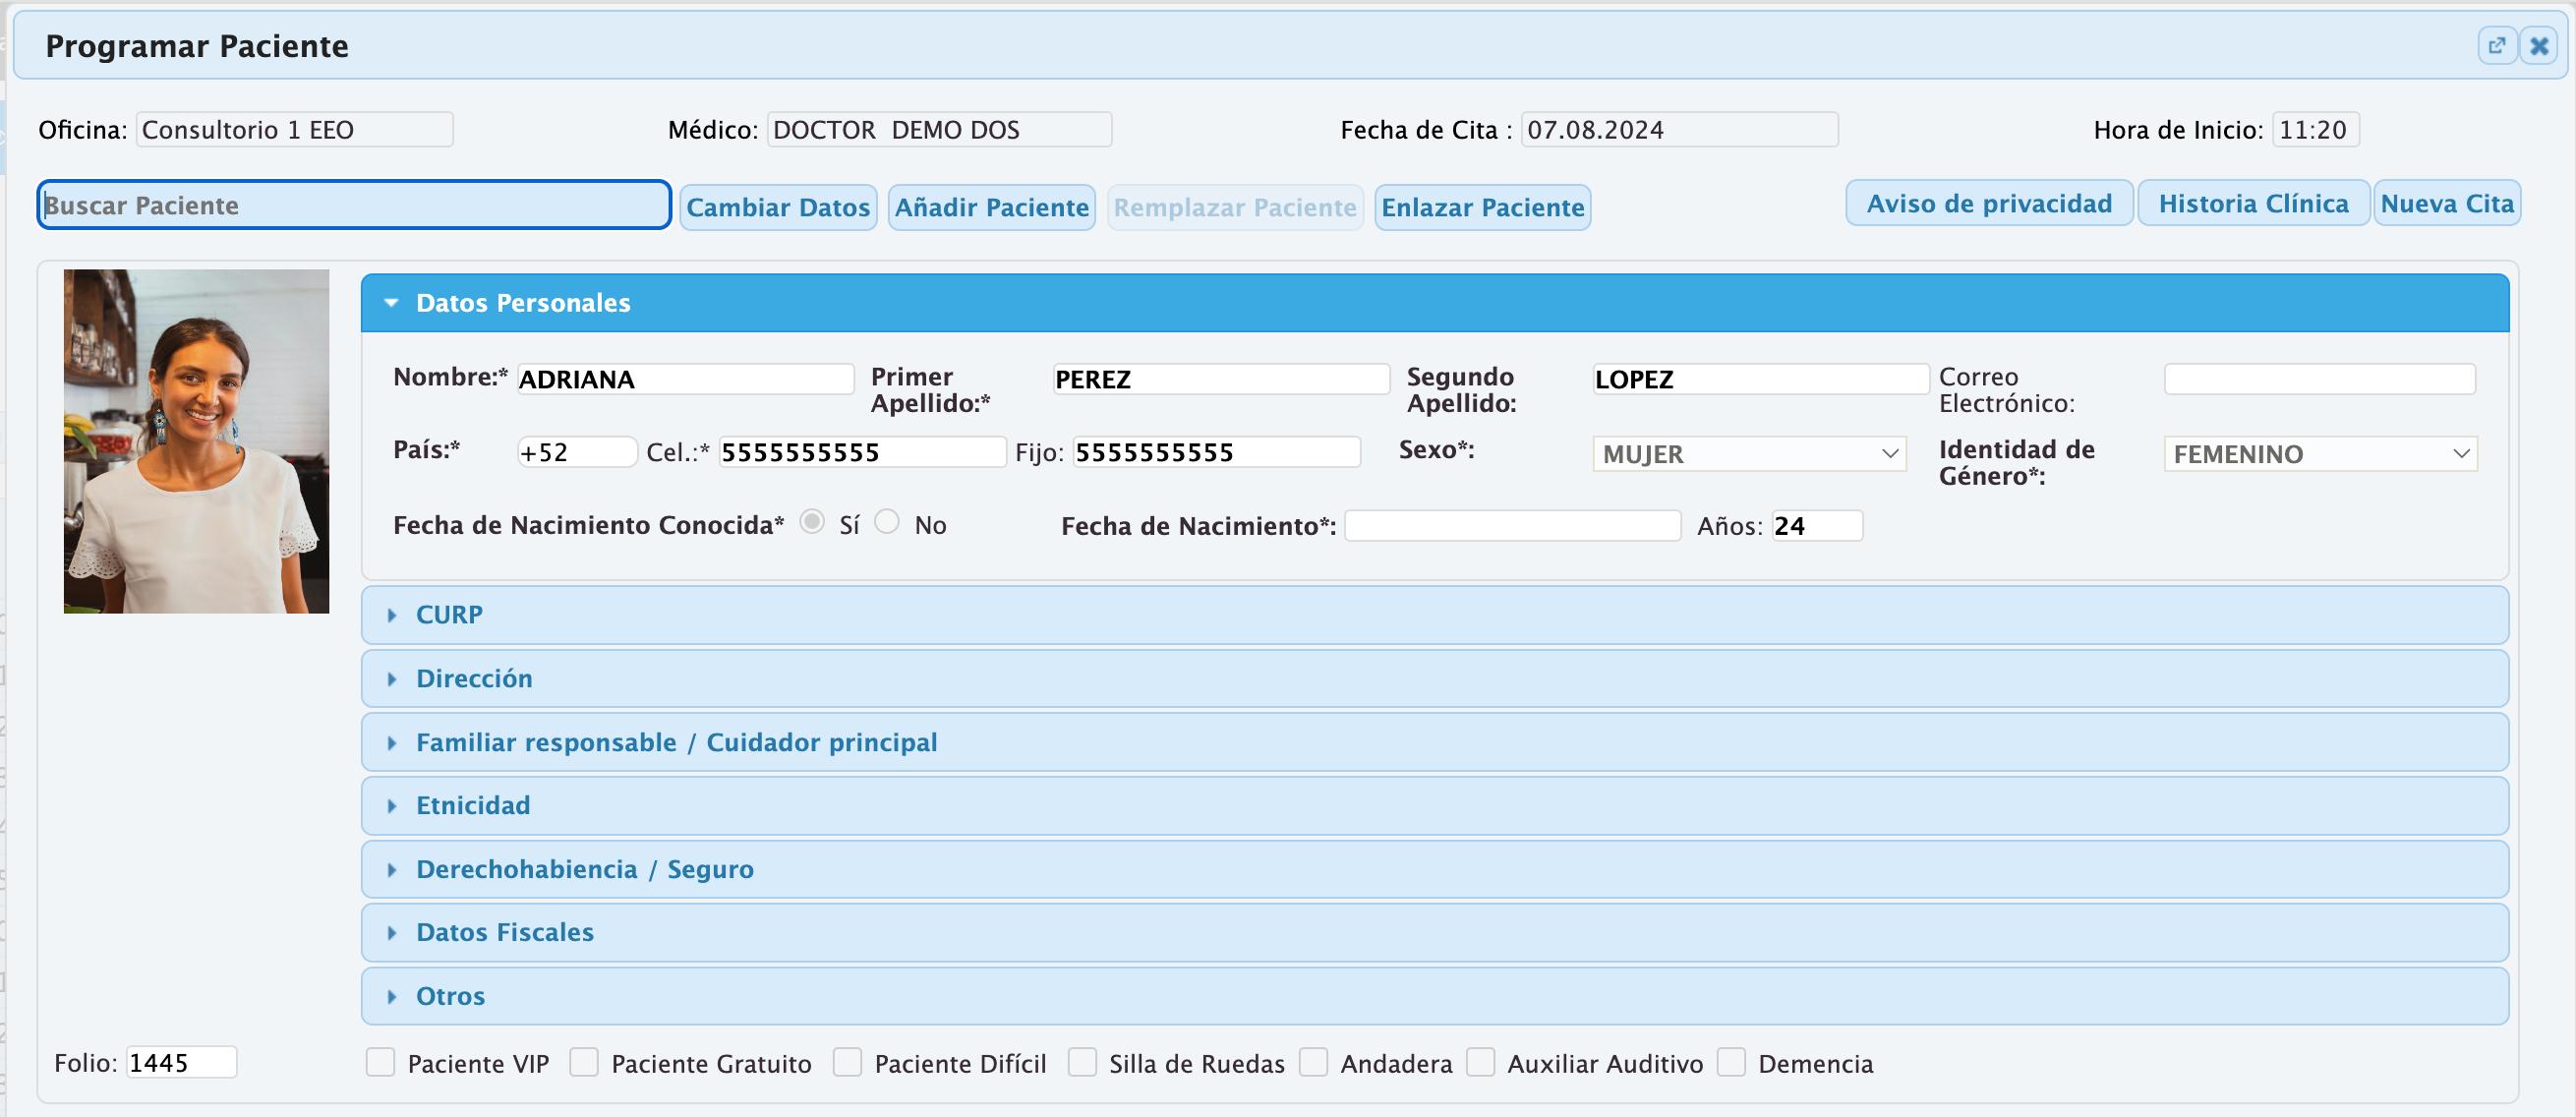2576x1117 pixels.
Task: Check the Paciente Gratuito box
Action: point(584,1062)
